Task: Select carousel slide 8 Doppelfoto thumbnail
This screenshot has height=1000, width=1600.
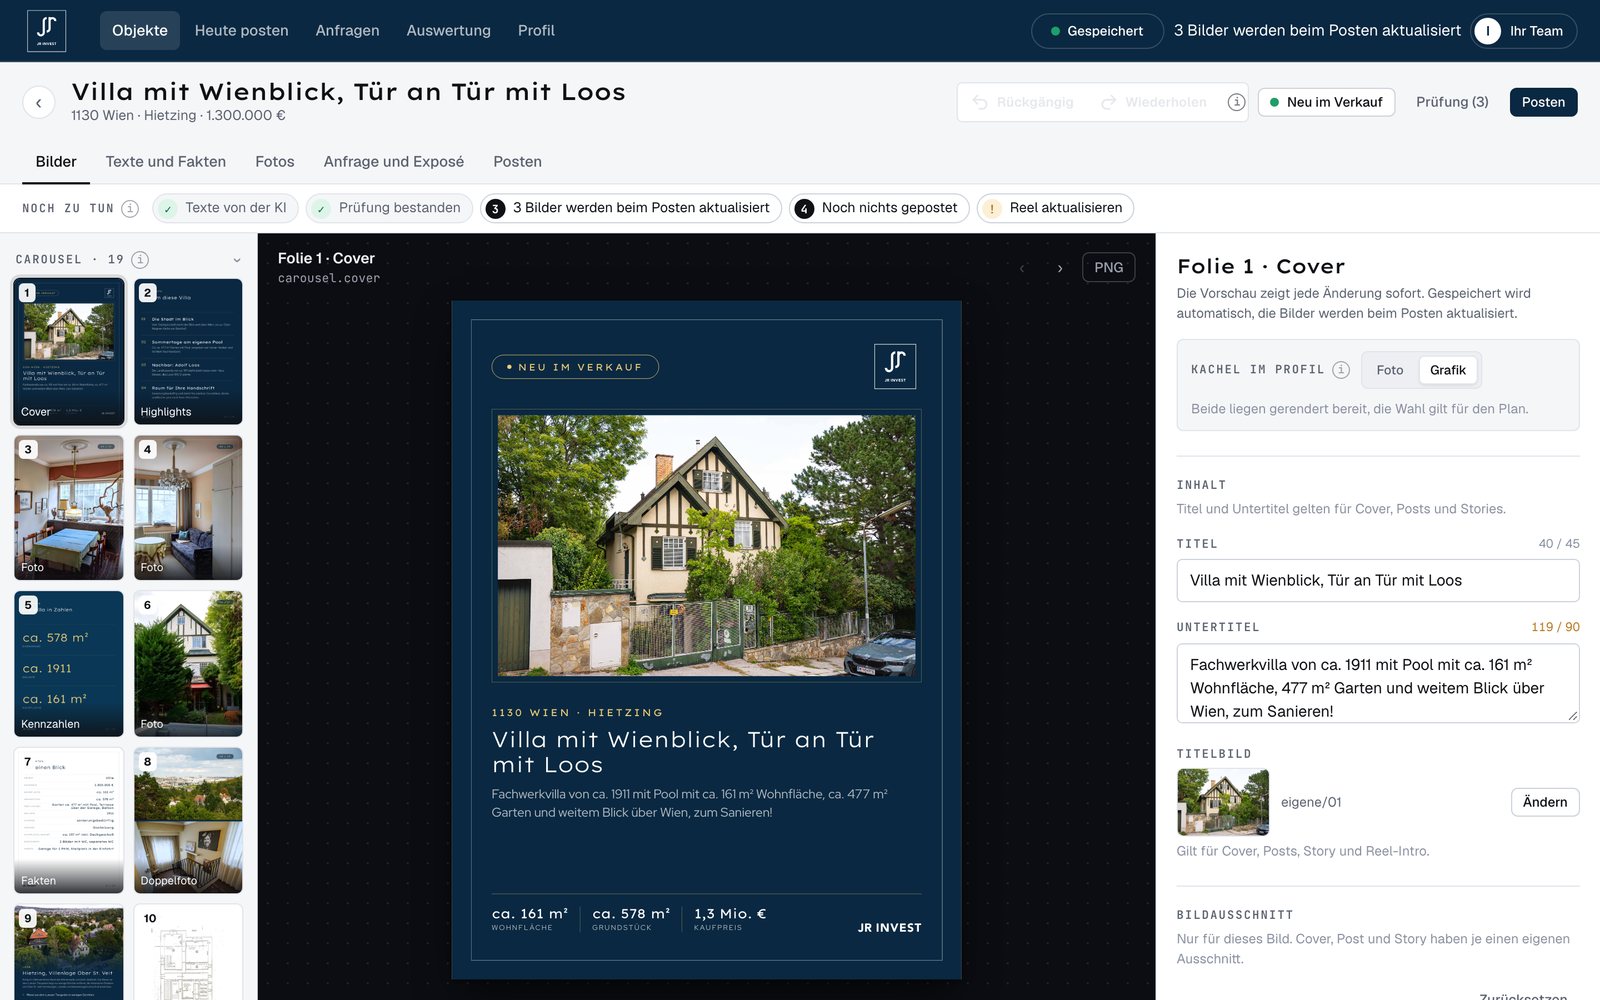Action: tap(188, 820)
